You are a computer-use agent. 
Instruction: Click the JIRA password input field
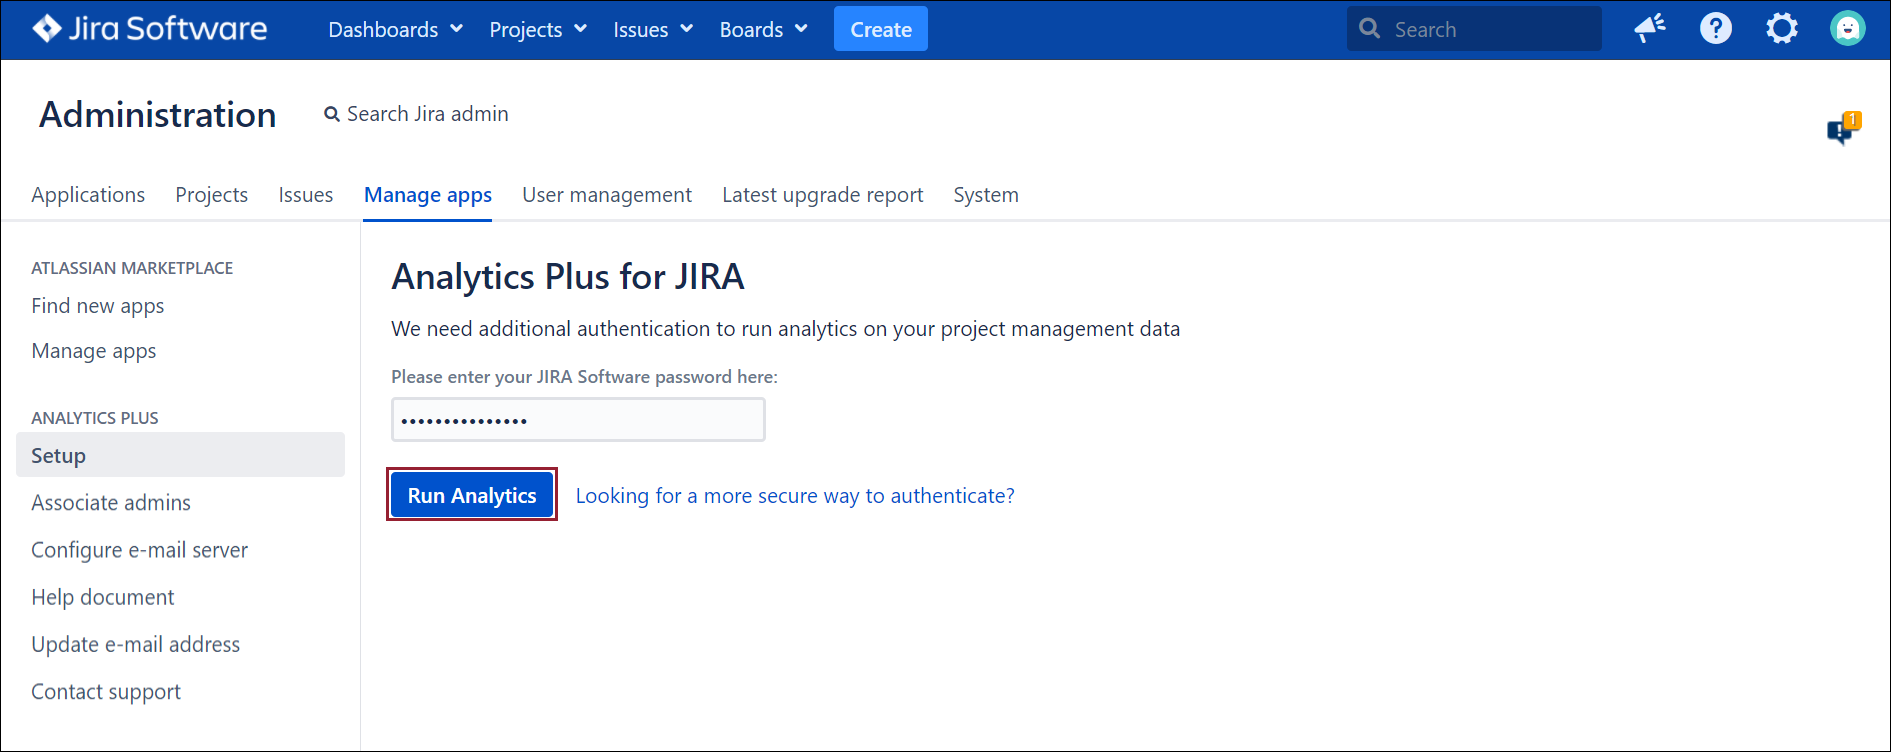pos(578,420)
